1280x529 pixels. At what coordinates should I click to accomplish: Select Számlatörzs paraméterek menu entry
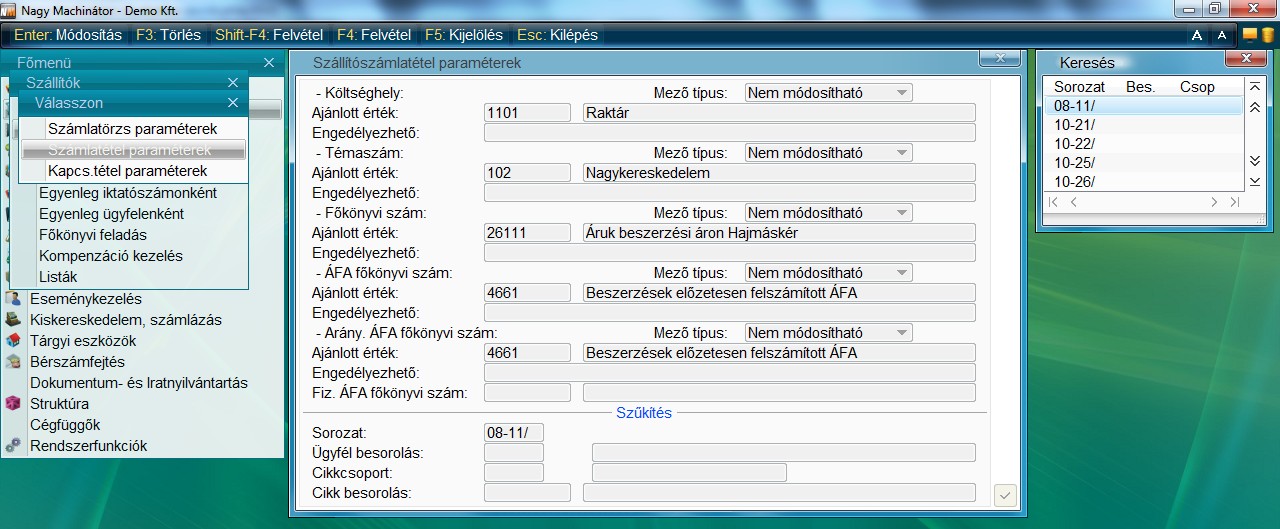[132, 129]
